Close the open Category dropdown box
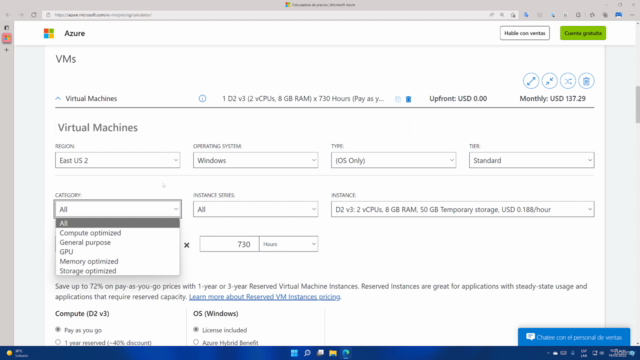The image size is (640, 360). pos(118,209)
